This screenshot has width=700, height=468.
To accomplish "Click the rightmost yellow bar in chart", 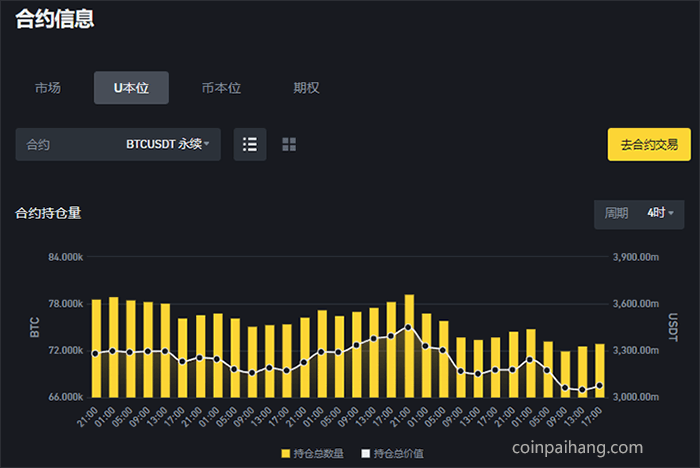I will (x=600, y=370).
